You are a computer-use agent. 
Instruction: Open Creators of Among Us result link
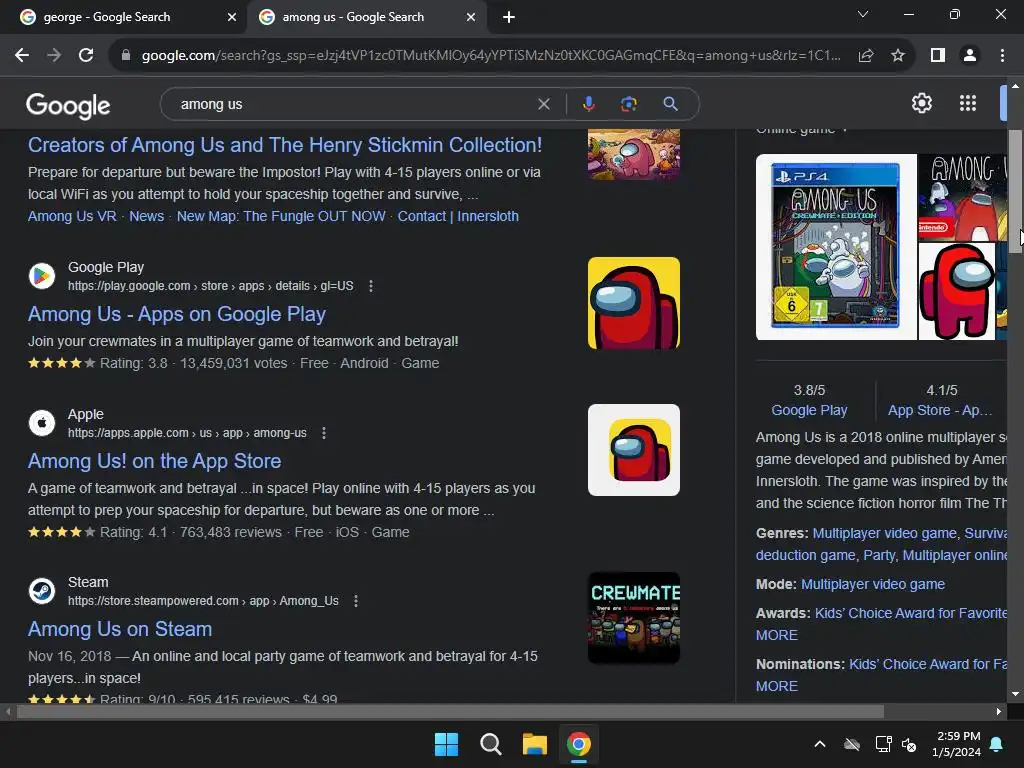tap(285, 145)
